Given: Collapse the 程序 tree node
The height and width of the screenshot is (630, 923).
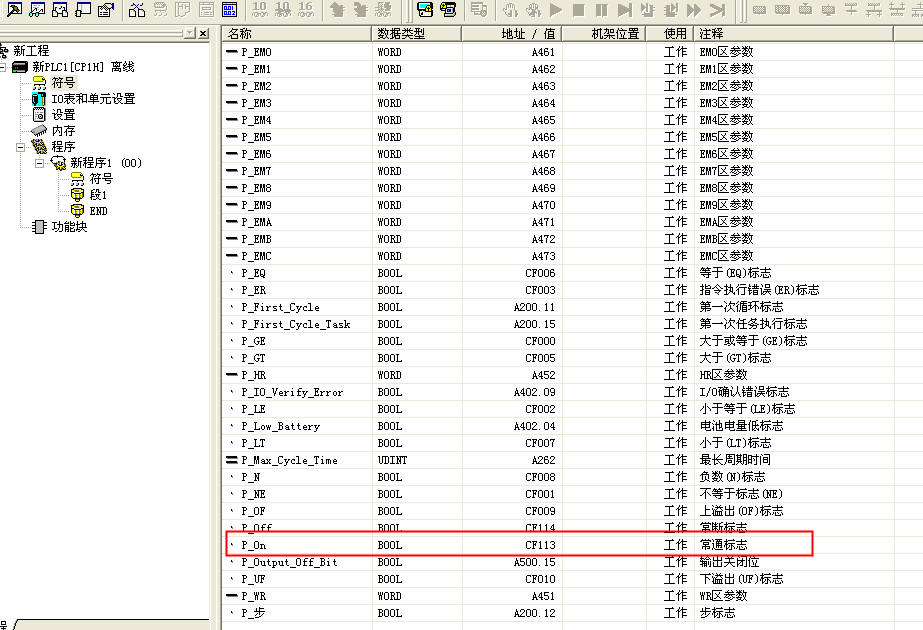Looking at the screenshot, I should tap(22, 147).
